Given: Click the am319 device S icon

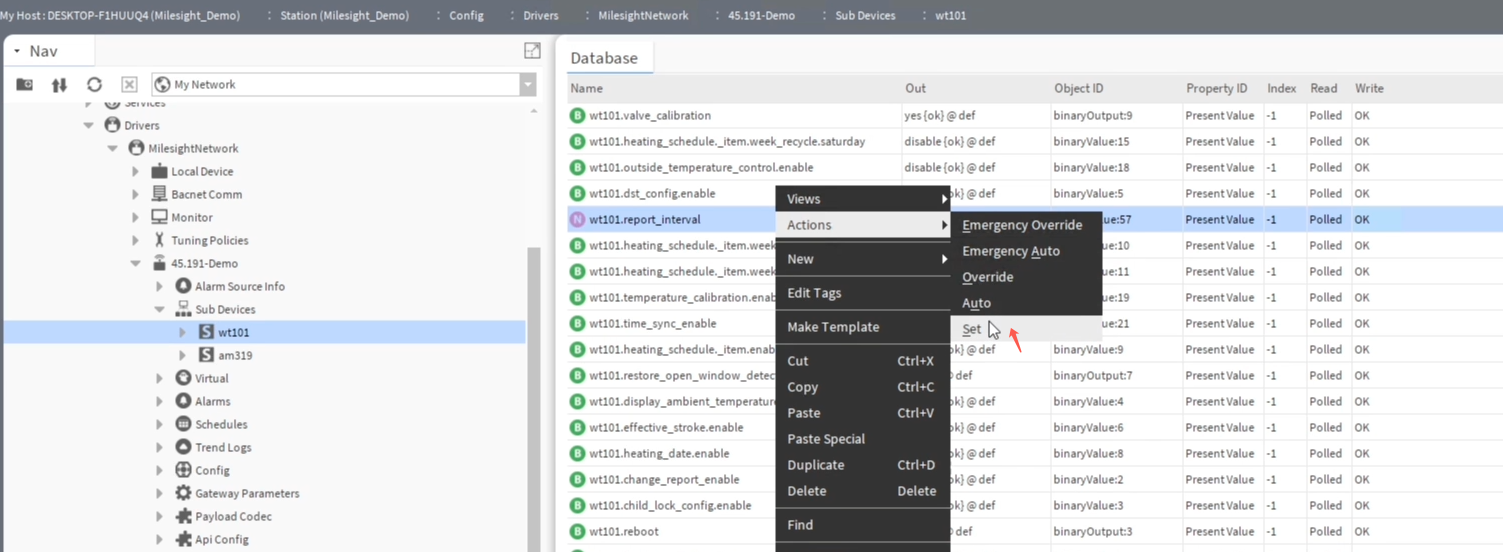Looking at the screenshot, I should (206, 355).
